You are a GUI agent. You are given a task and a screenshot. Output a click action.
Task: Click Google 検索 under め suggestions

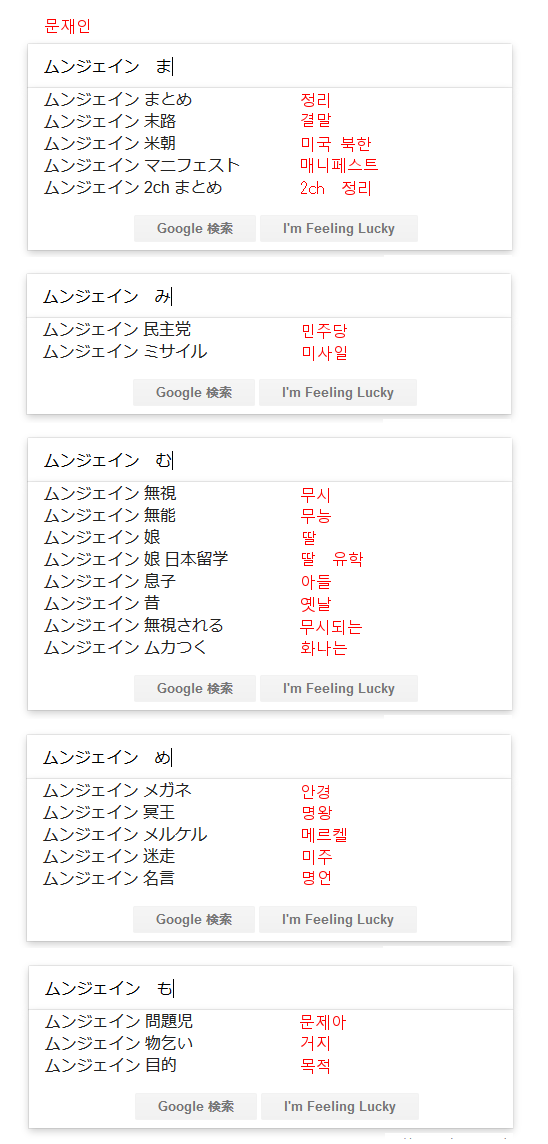point(194,919)
